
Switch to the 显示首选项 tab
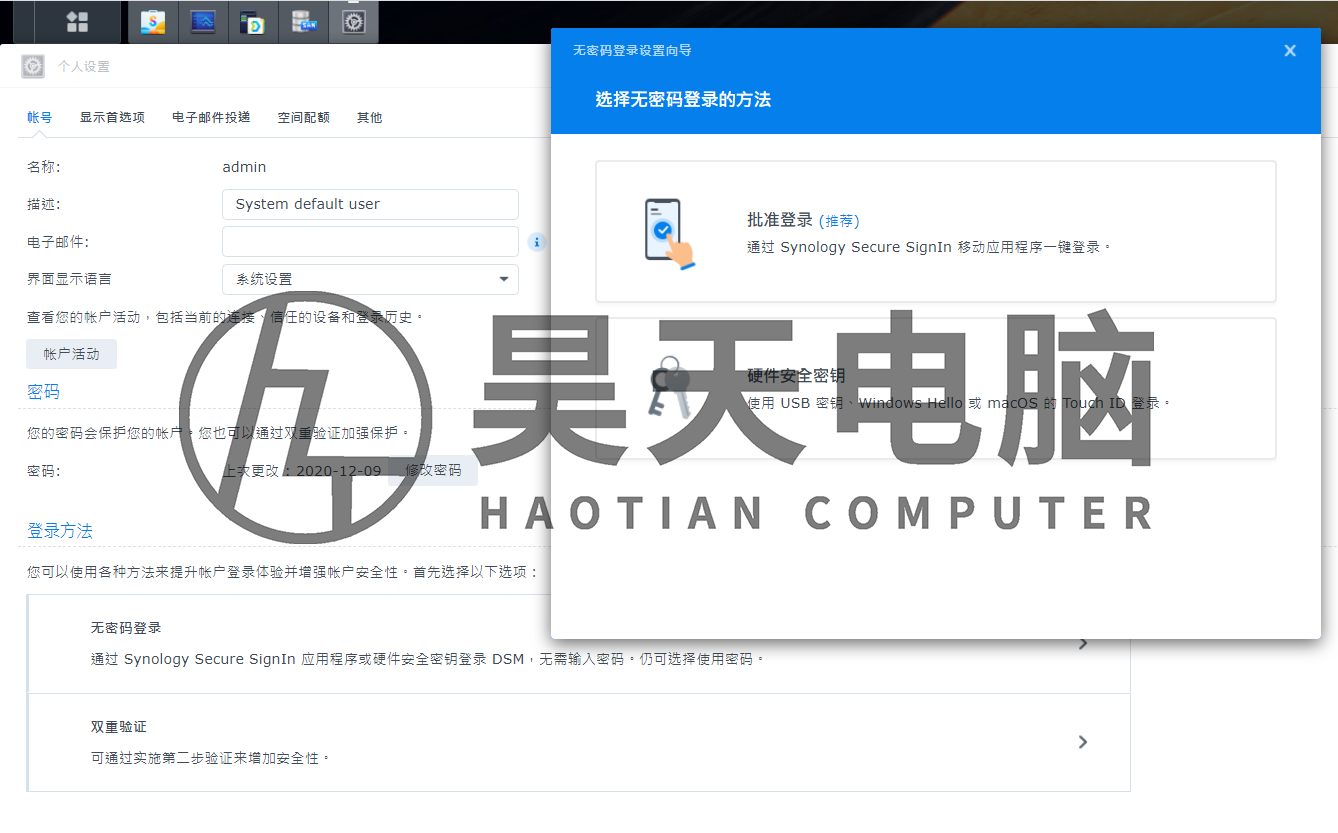(x=112, y=117)
